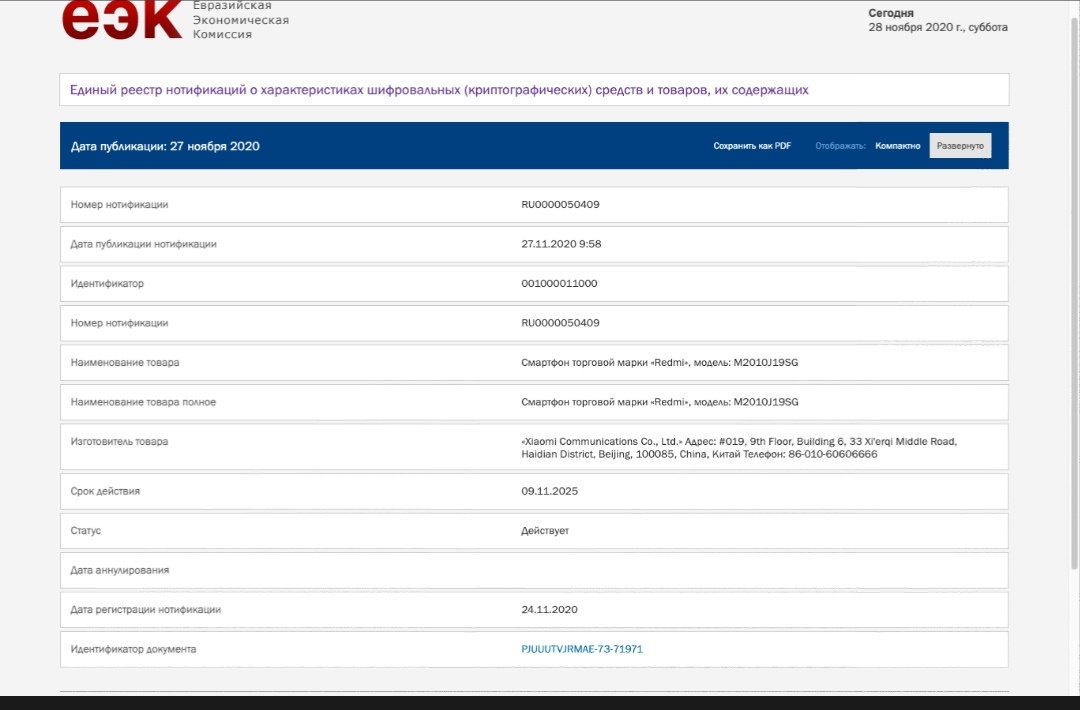Select text Евразийская Экономическая Комиссия
The height and width of the screenshot is (710, 1080).
tap(240, 20)
